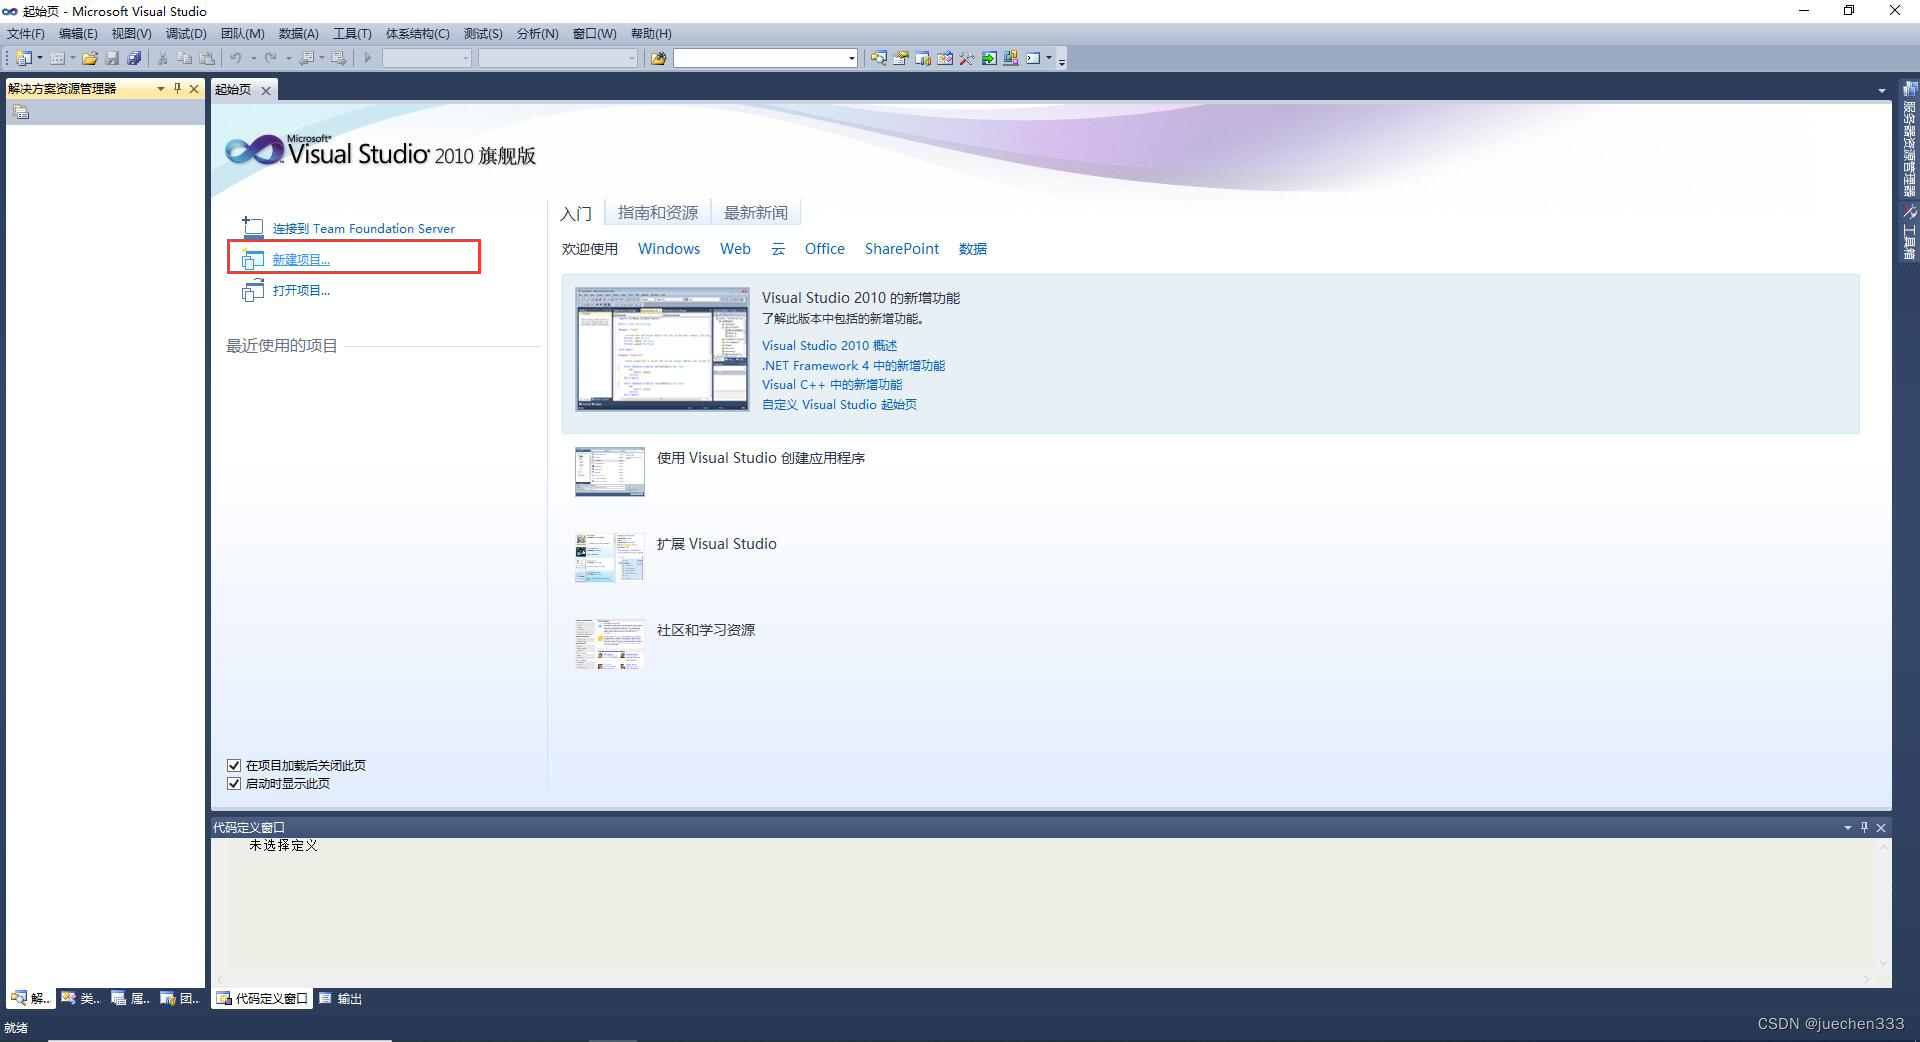Click the Visual Studio 2010 new features thumbnail

[662, 349]
